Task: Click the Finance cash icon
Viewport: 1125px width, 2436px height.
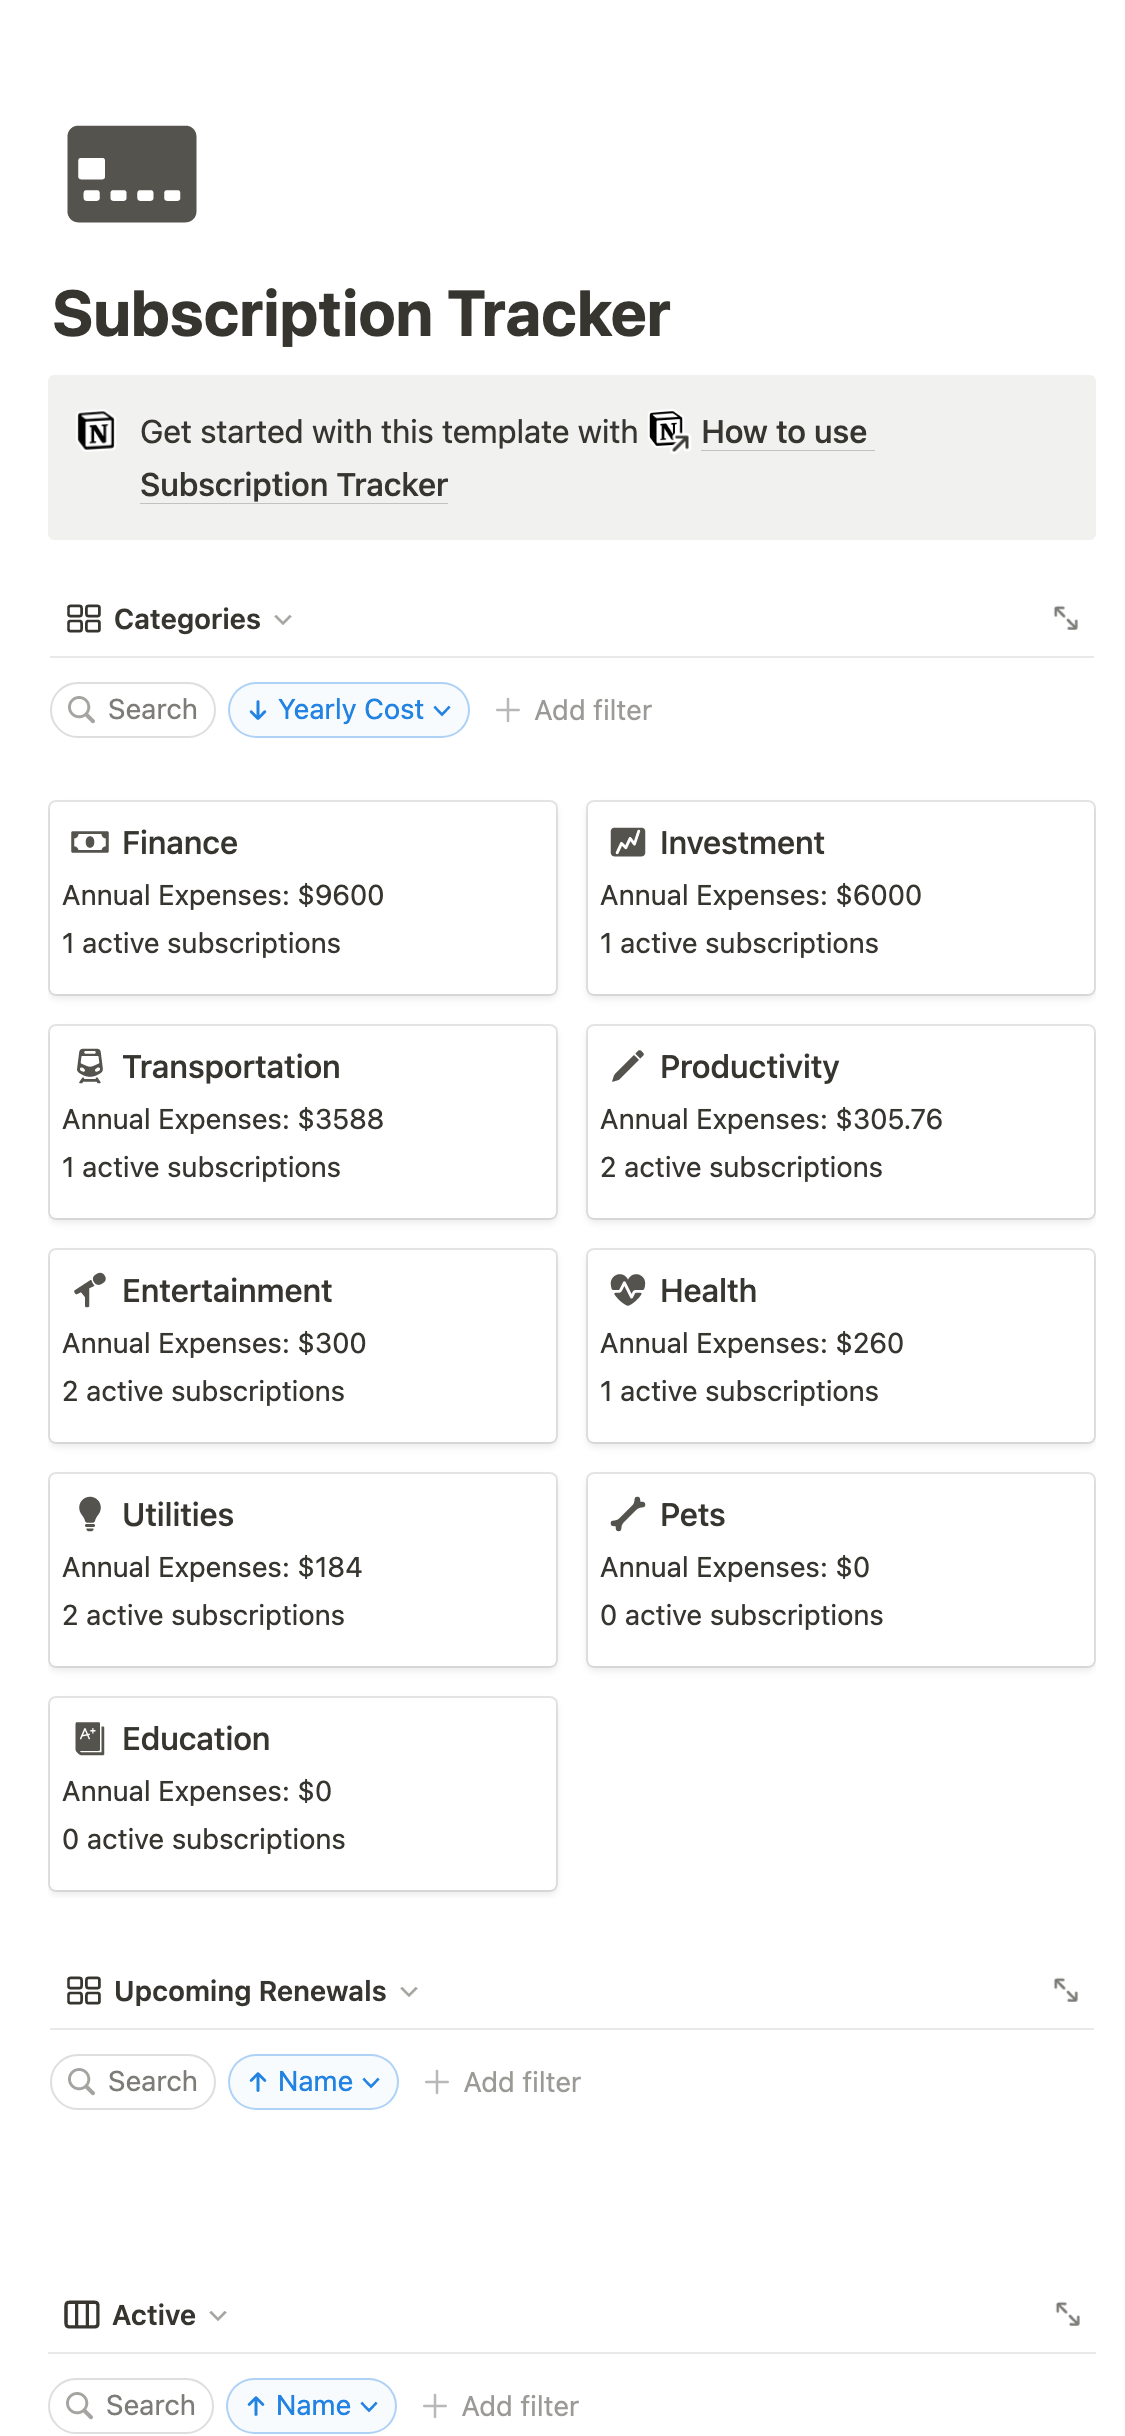Action: 90,843
